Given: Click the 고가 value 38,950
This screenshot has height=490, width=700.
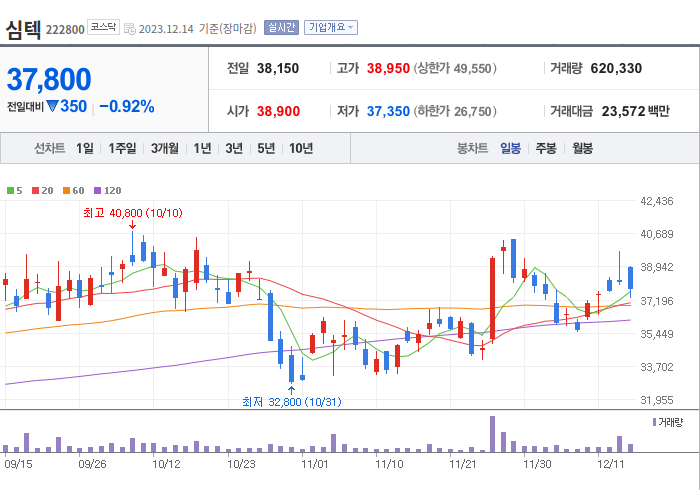Looking at the screenshot, I should 388,68.
